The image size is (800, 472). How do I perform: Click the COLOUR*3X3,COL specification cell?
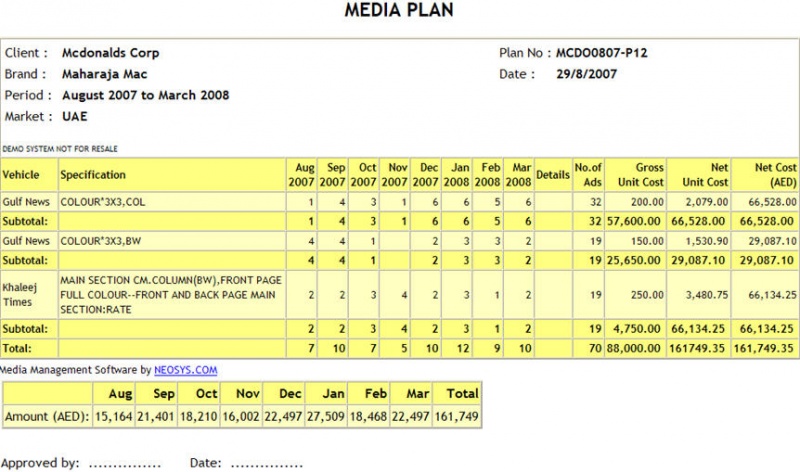[x=172, y=202]
